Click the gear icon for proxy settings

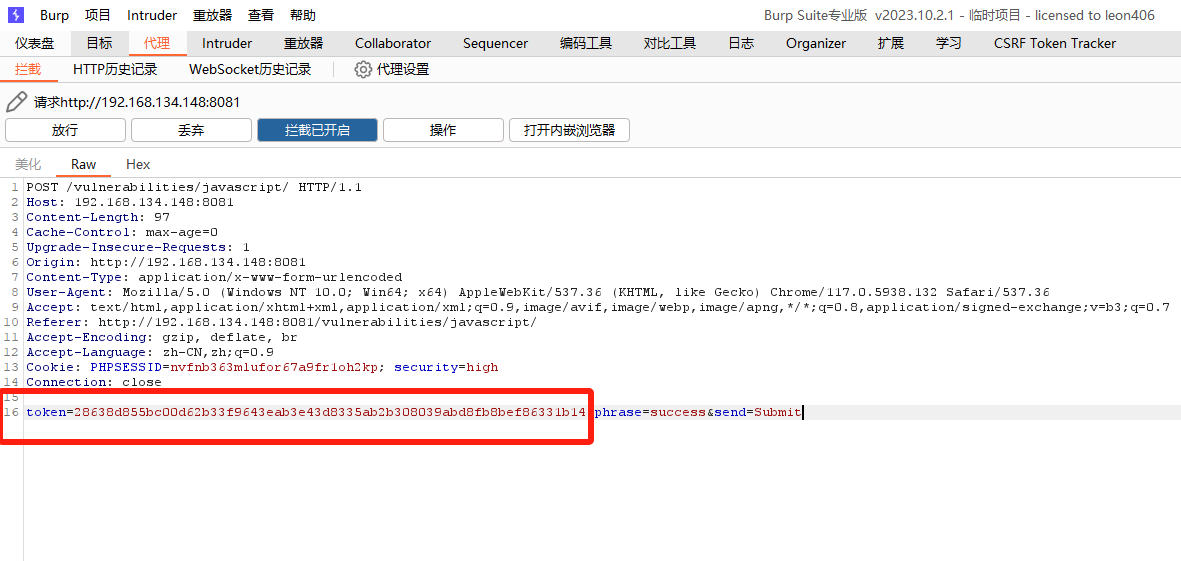coord(363,70)
